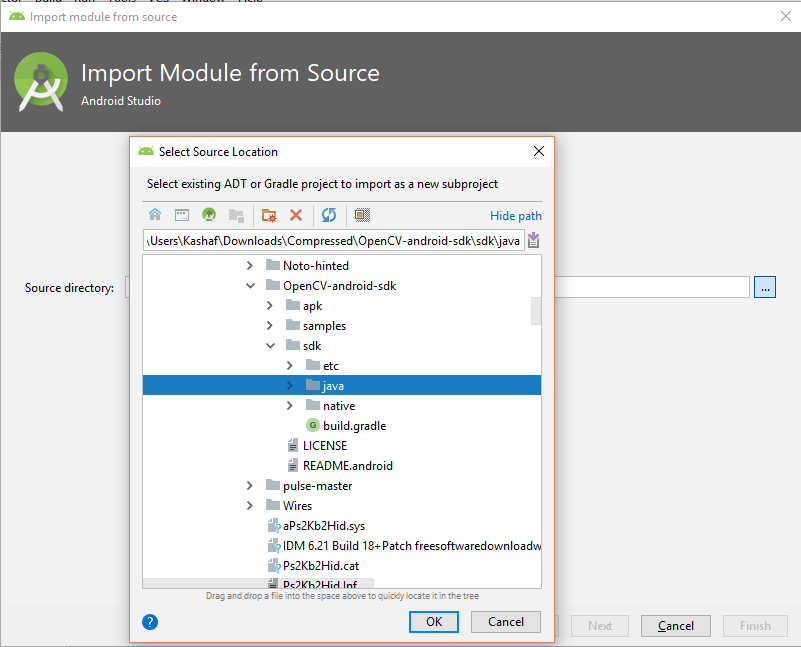Click the file tree vertical scrollbar

click(x=536, y=310)
